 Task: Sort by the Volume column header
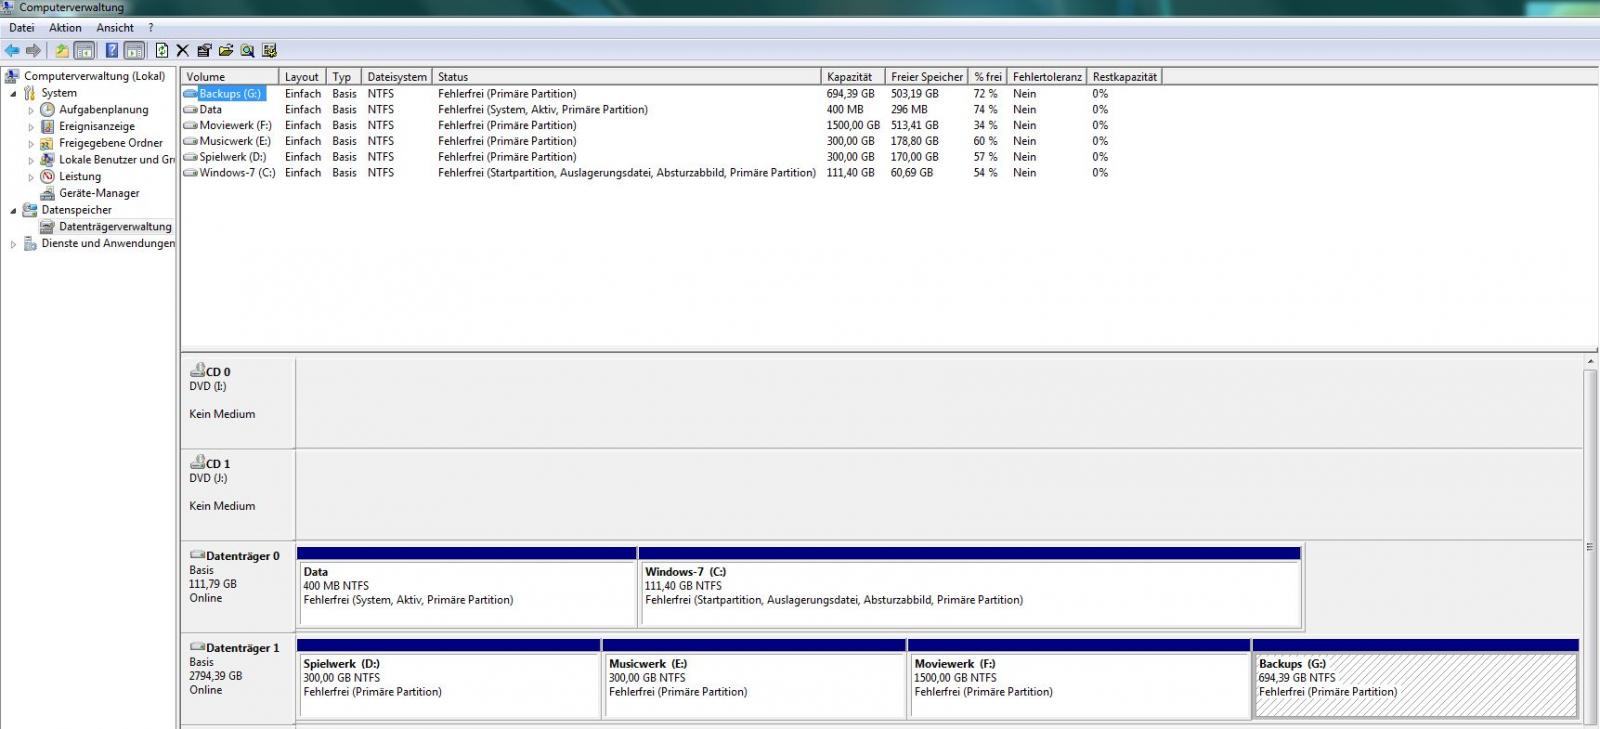pos(229,76)
